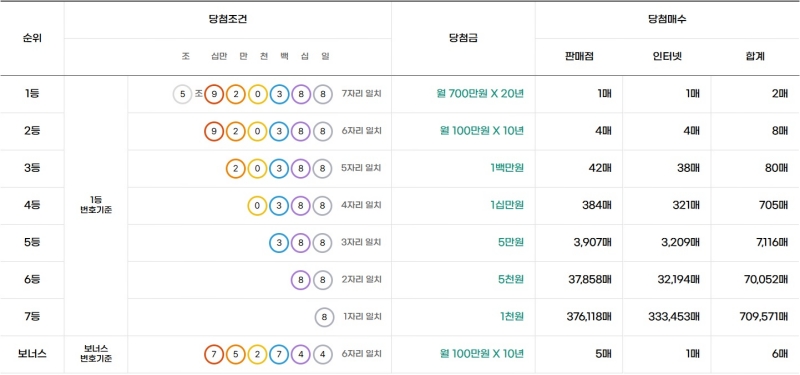Click the 5천원 prize amount
This screenshot has width=800, height=375.
pos(511,280)
